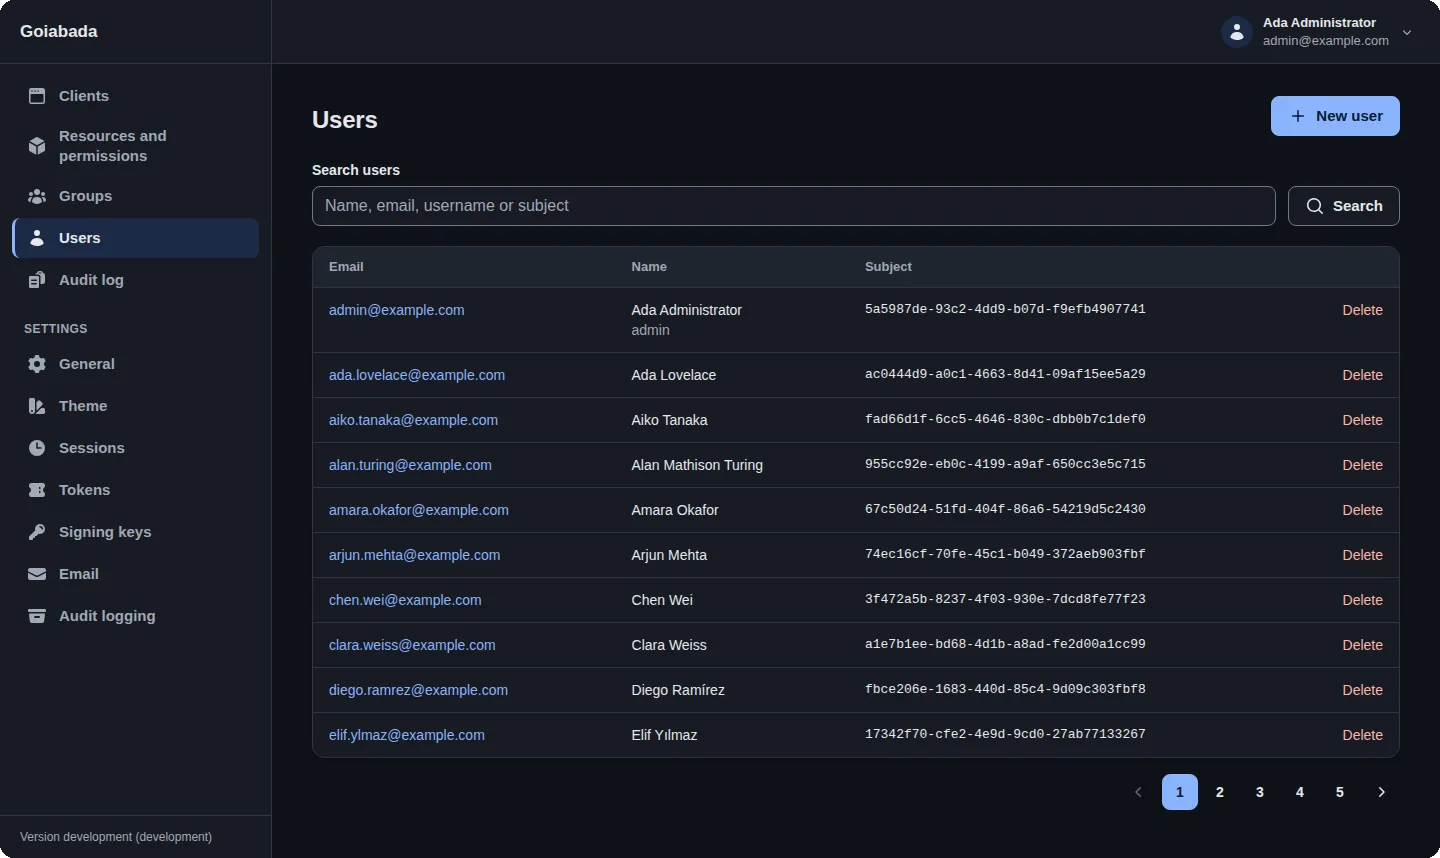Open ada.lovelace@example.com user

click(417, 375)
